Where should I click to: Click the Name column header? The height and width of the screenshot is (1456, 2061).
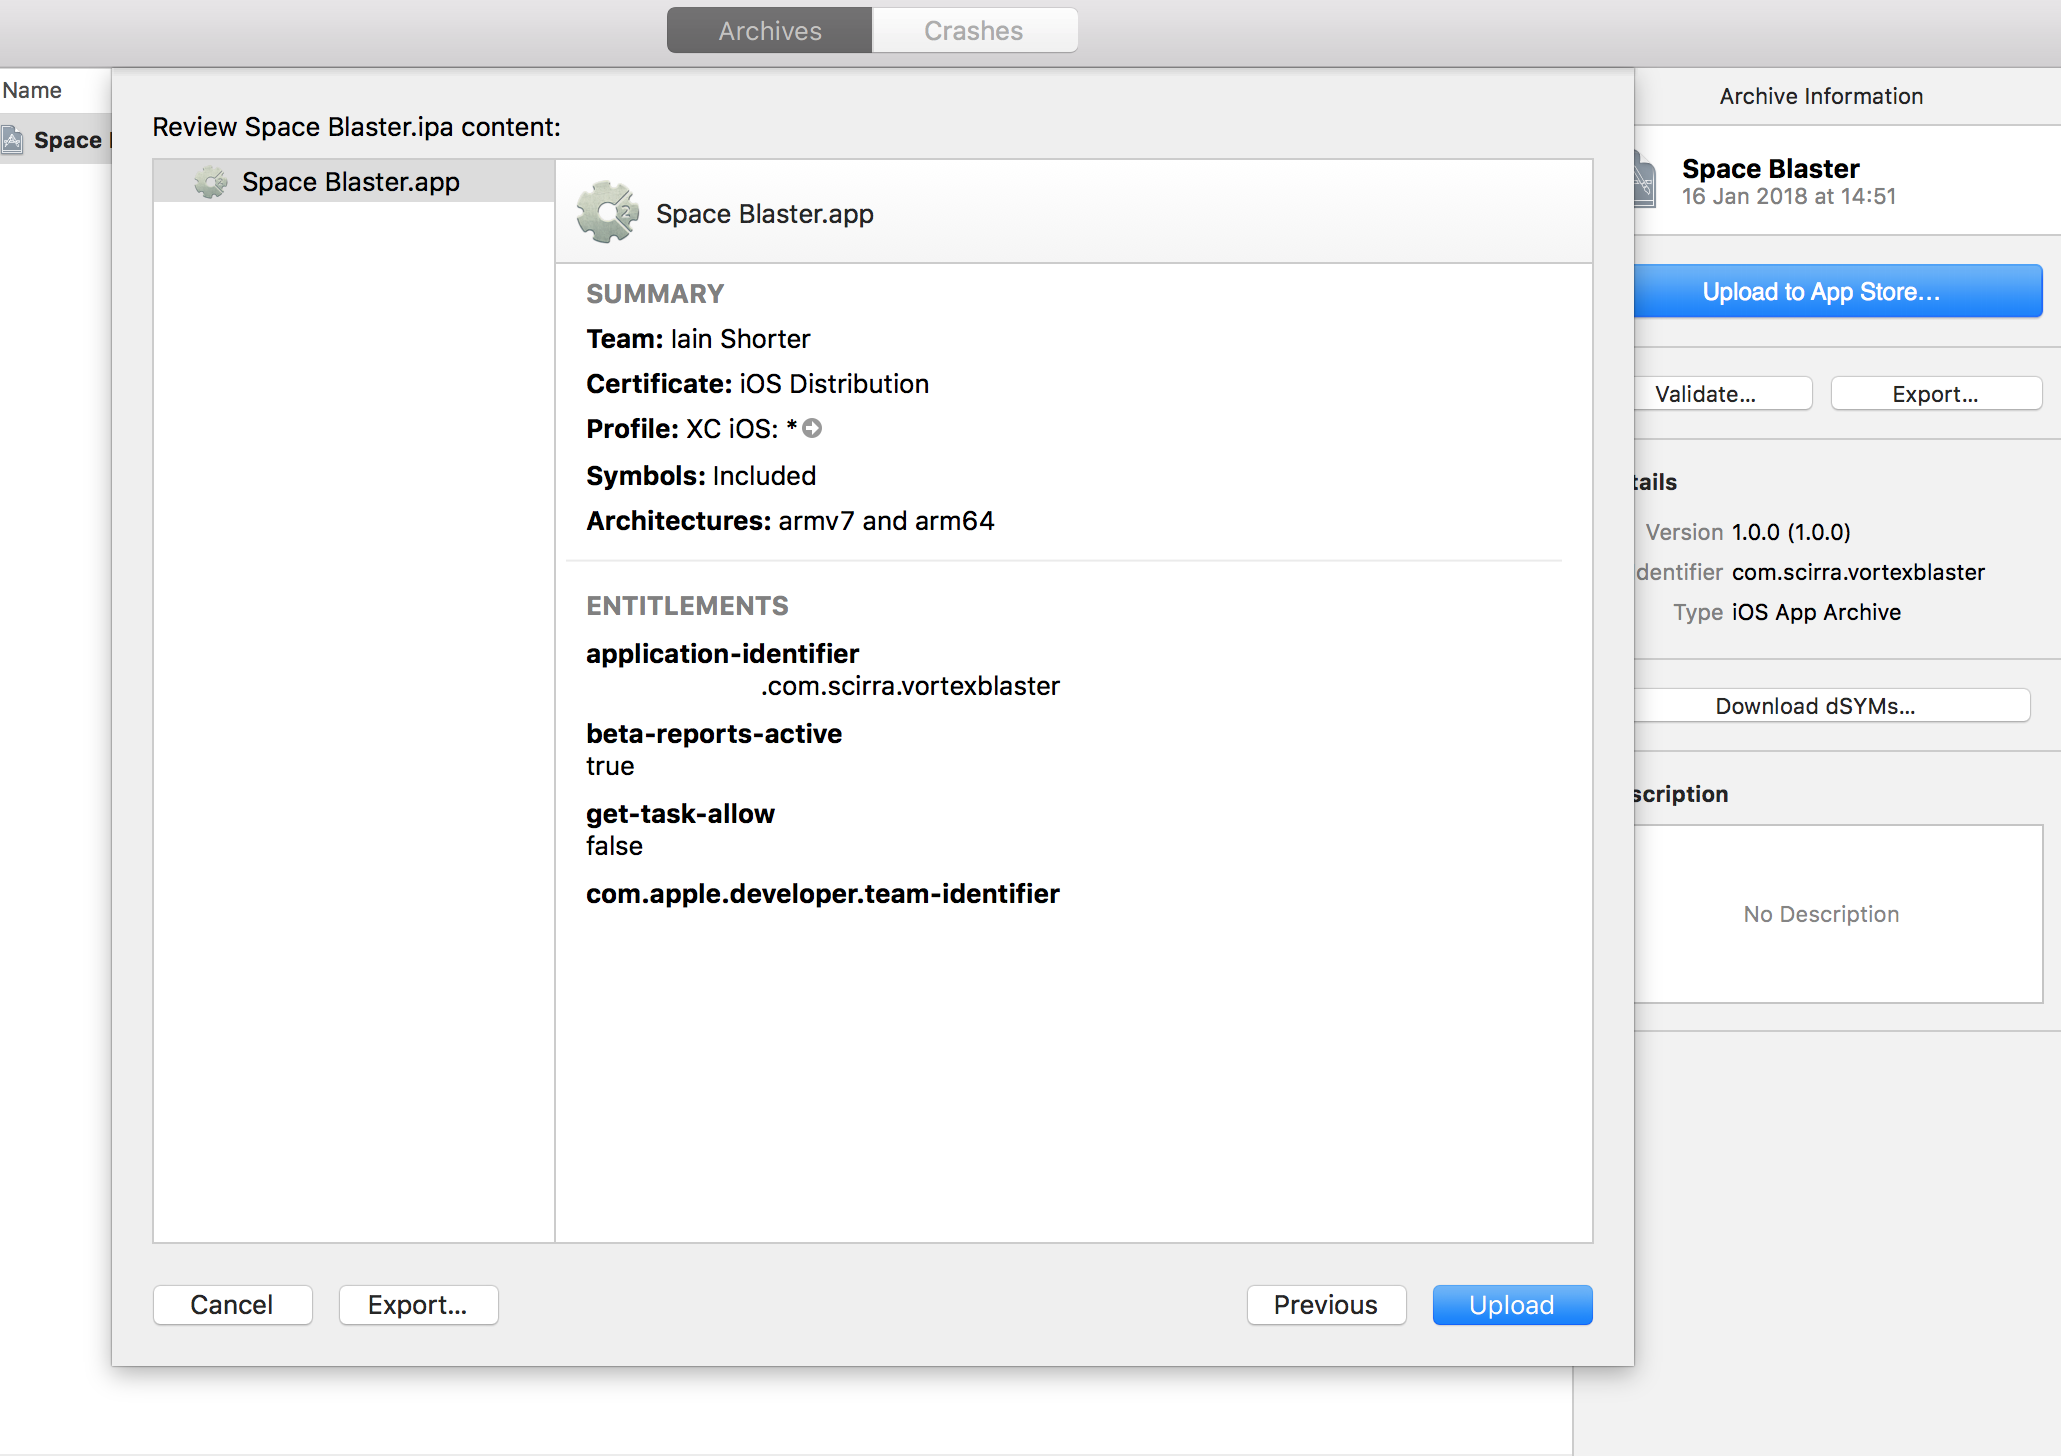click(x=32, y=90)
